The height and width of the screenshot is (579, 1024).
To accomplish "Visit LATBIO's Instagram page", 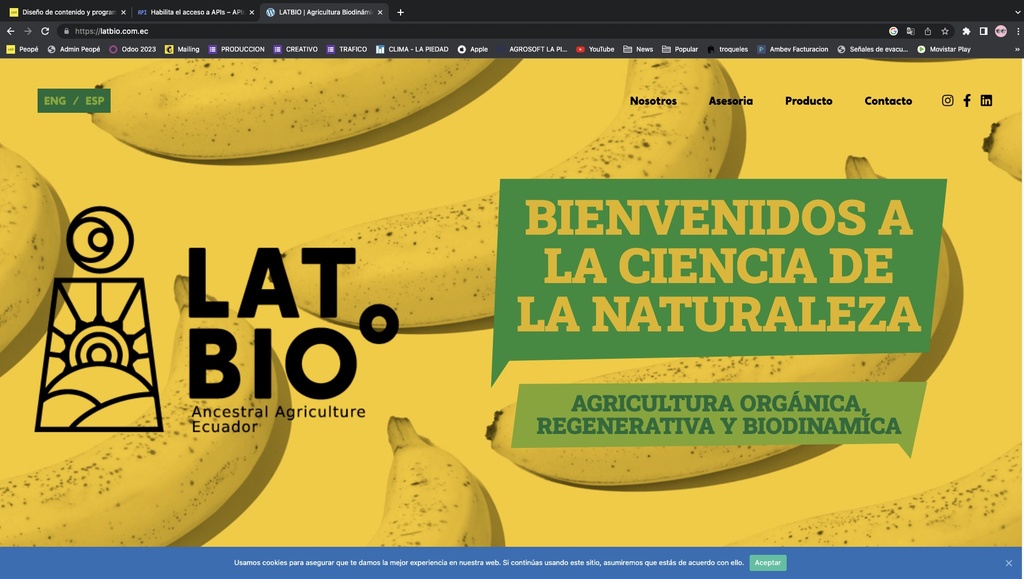I will pos(948,101).
